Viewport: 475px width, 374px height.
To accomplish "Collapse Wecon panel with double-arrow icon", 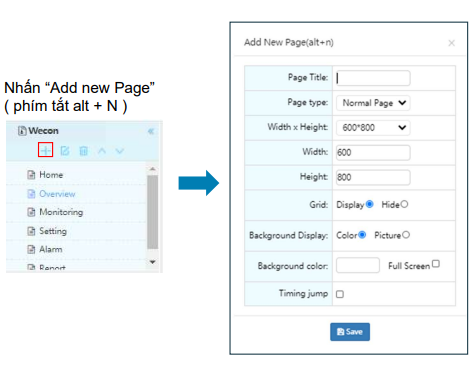I will tap(151, 131).
